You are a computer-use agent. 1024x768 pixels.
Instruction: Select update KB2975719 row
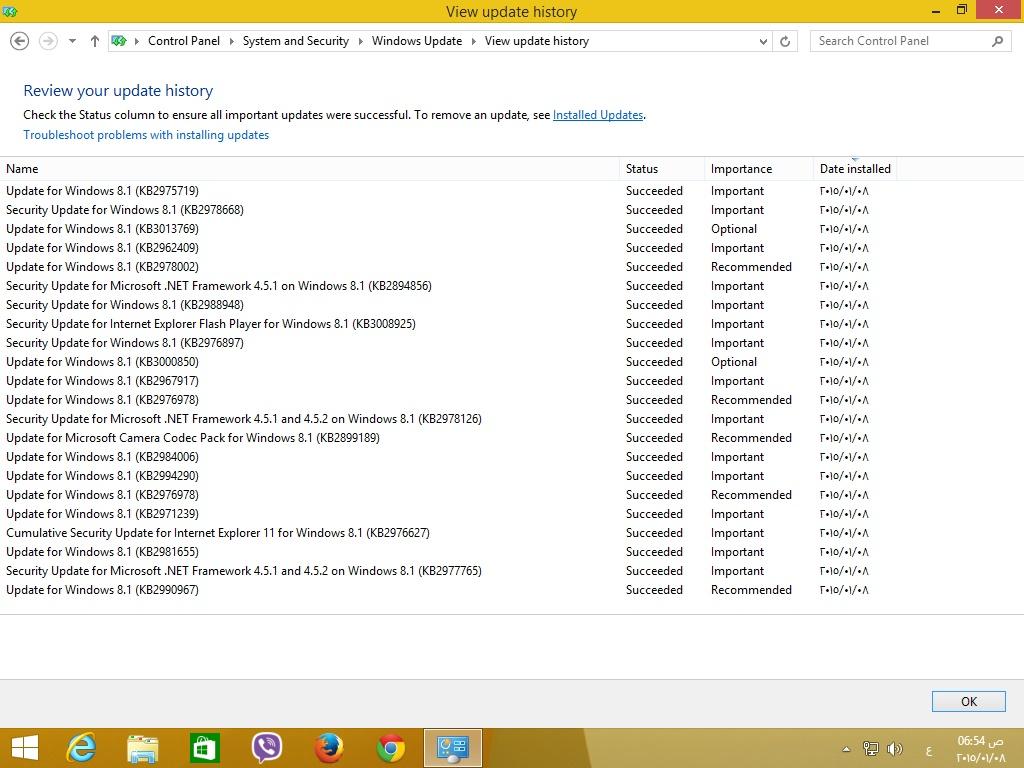(x=448, y=191)
